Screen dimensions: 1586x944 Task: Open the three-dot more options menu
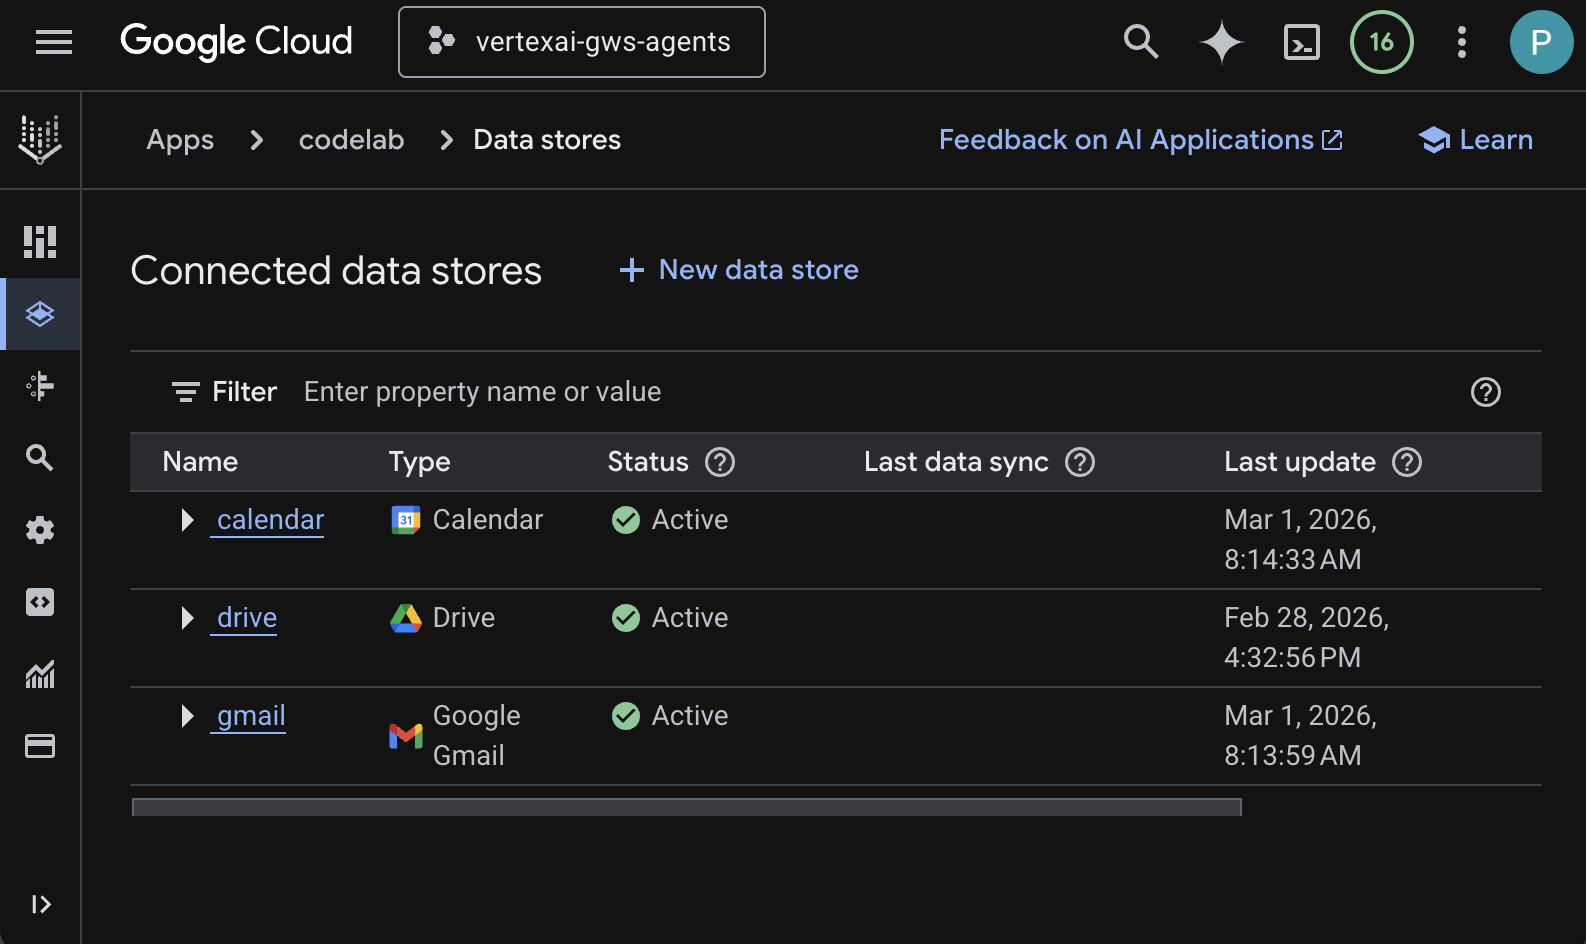click(1461, 42)
